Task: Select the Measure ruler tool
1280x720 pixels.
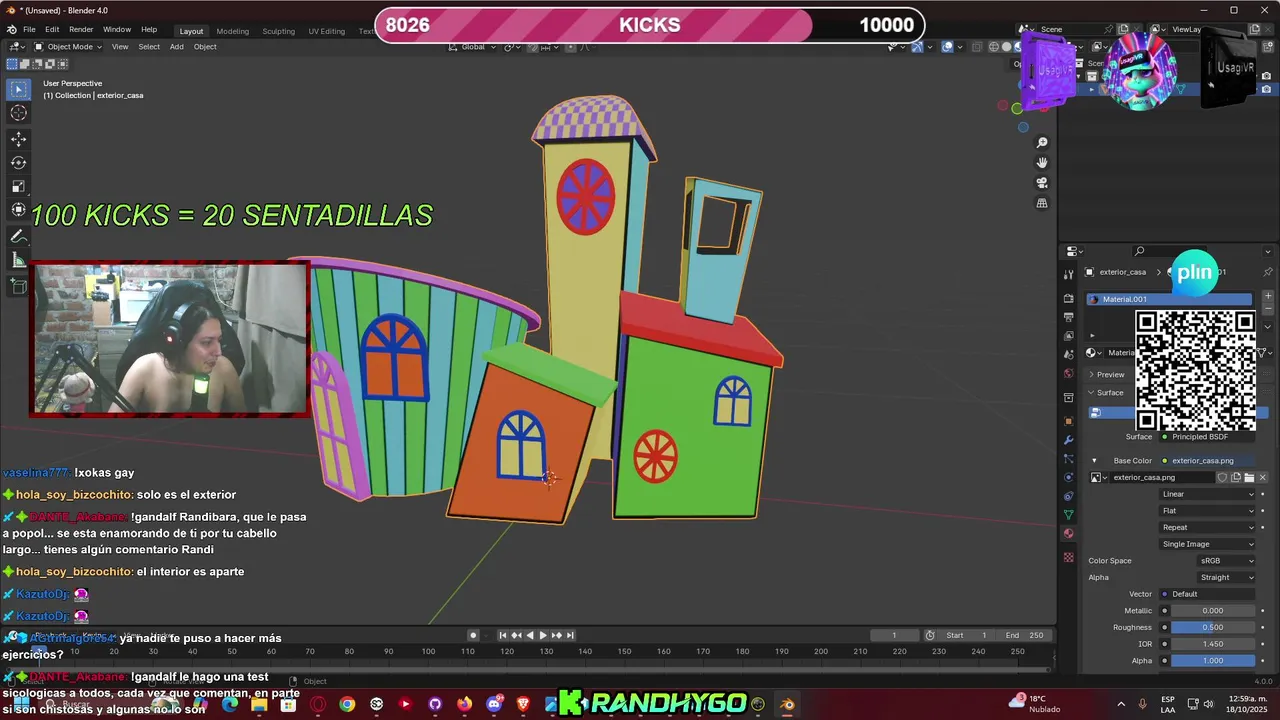Action: pyautogui.click(x=18, y=260)
